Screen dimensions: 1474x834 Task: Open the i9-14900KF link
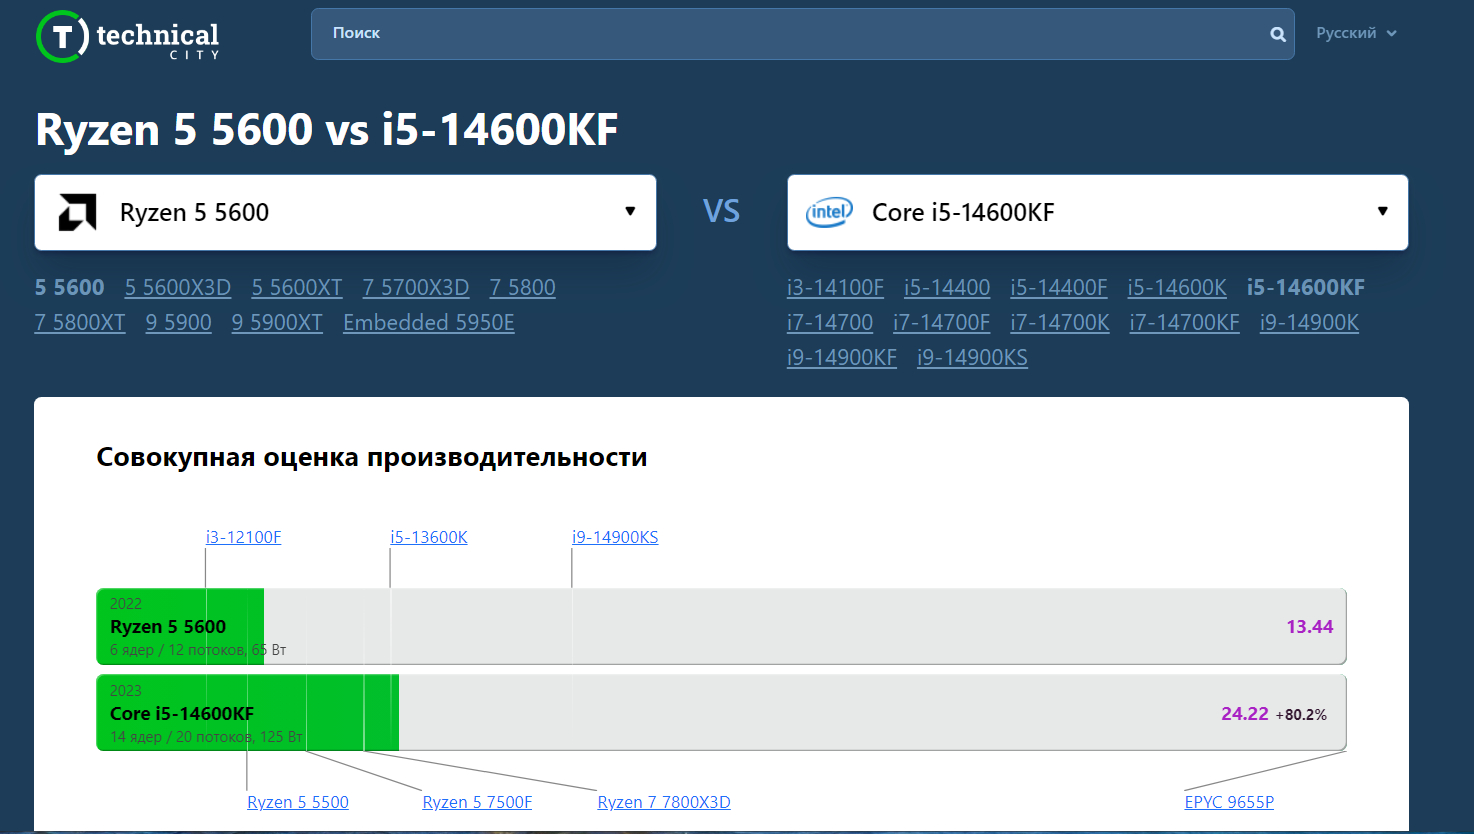842,358
